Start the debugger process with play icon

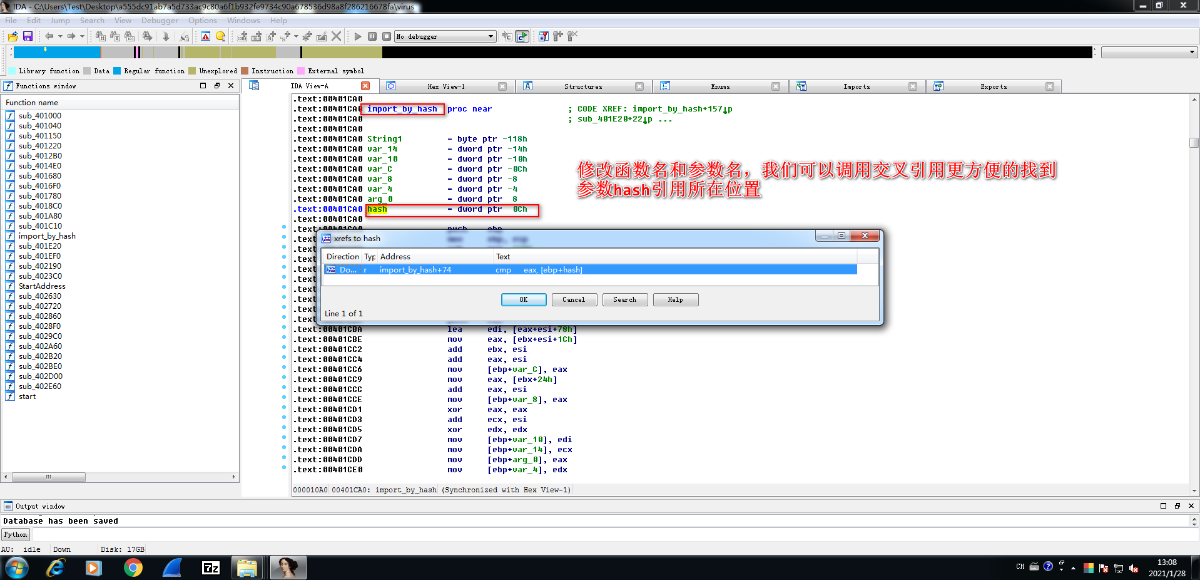[x=358, y=36]
